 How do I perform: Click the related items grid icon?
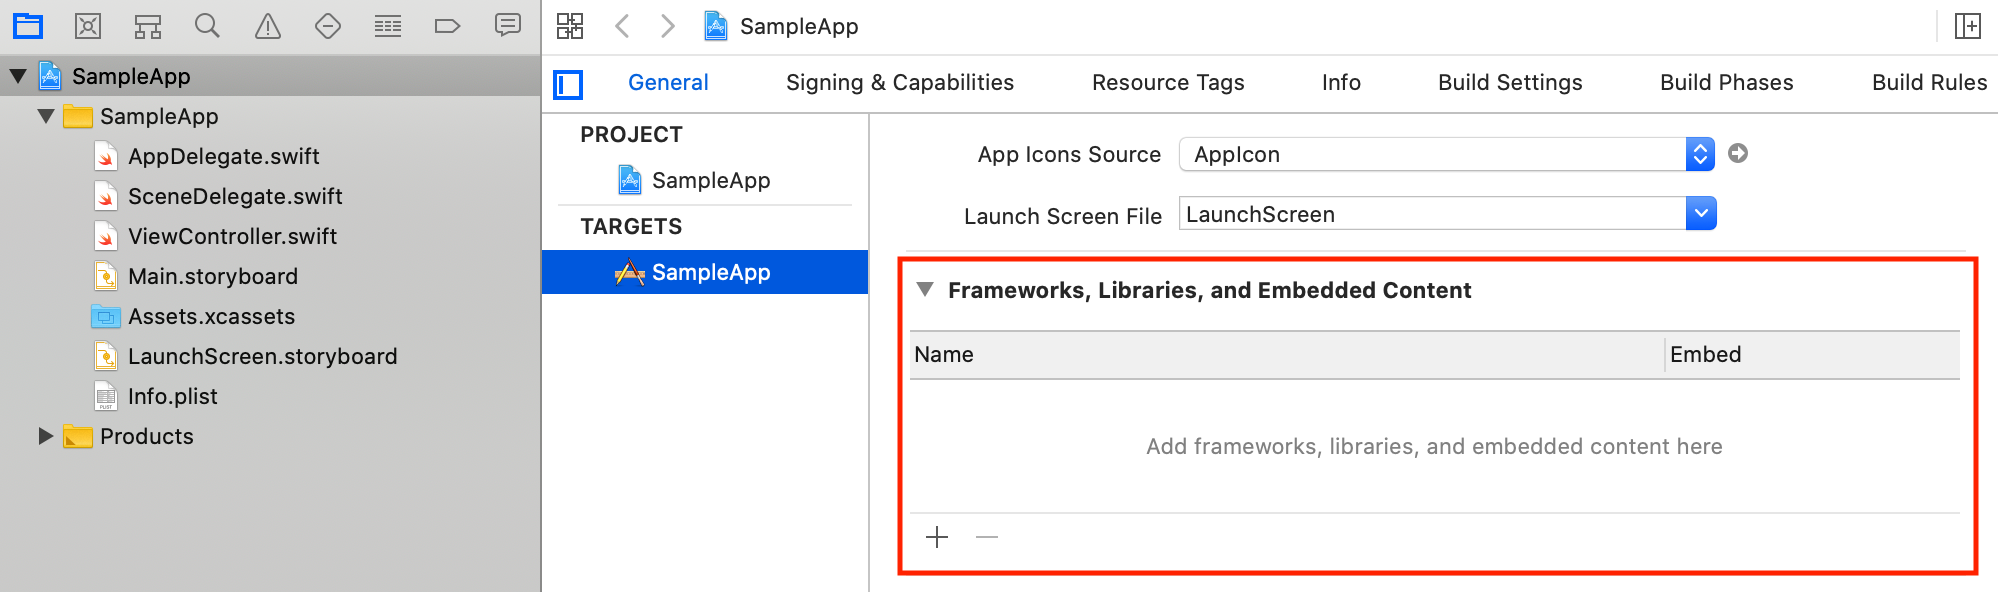coord(570,26)
